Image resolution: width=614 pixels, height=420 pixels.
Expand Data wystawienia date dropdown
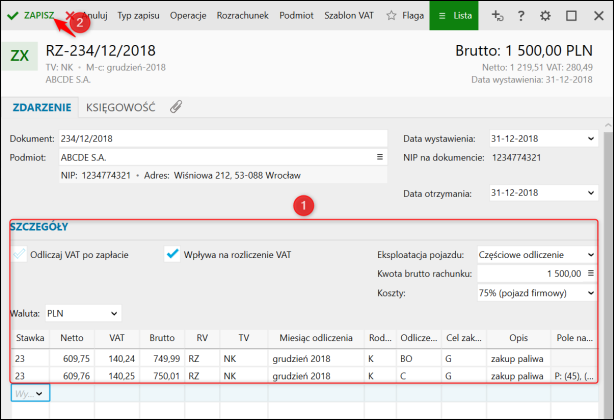pyautogui.click(x=591, y=139)
